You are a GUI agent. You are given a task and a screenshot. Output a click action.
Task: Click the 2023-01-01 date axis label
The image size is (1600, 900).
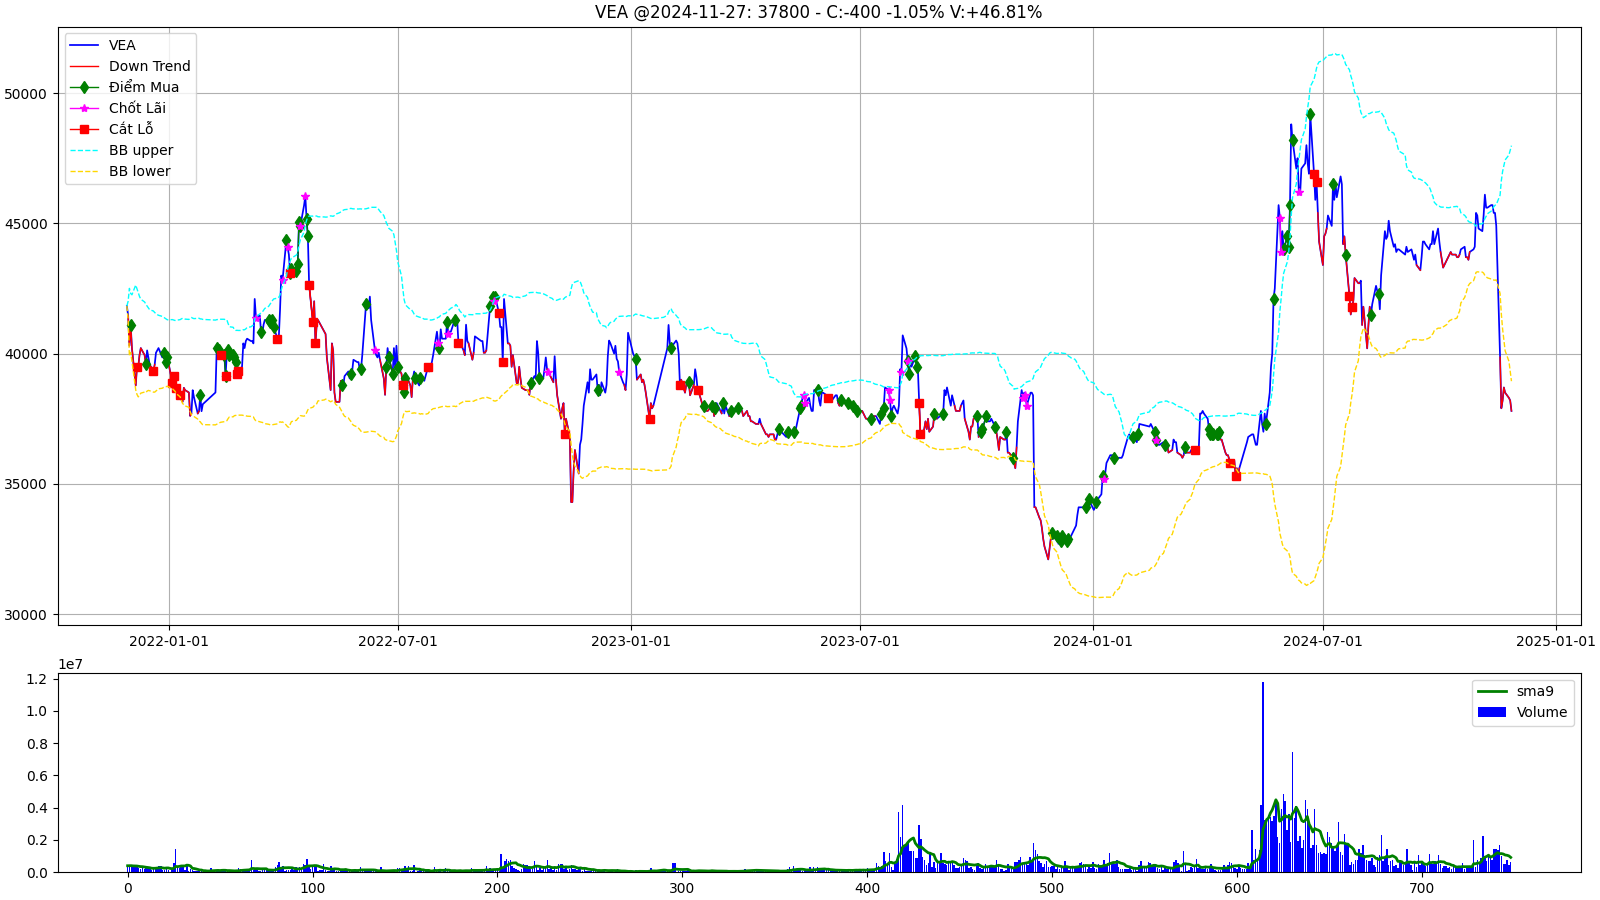click(631, 641)
